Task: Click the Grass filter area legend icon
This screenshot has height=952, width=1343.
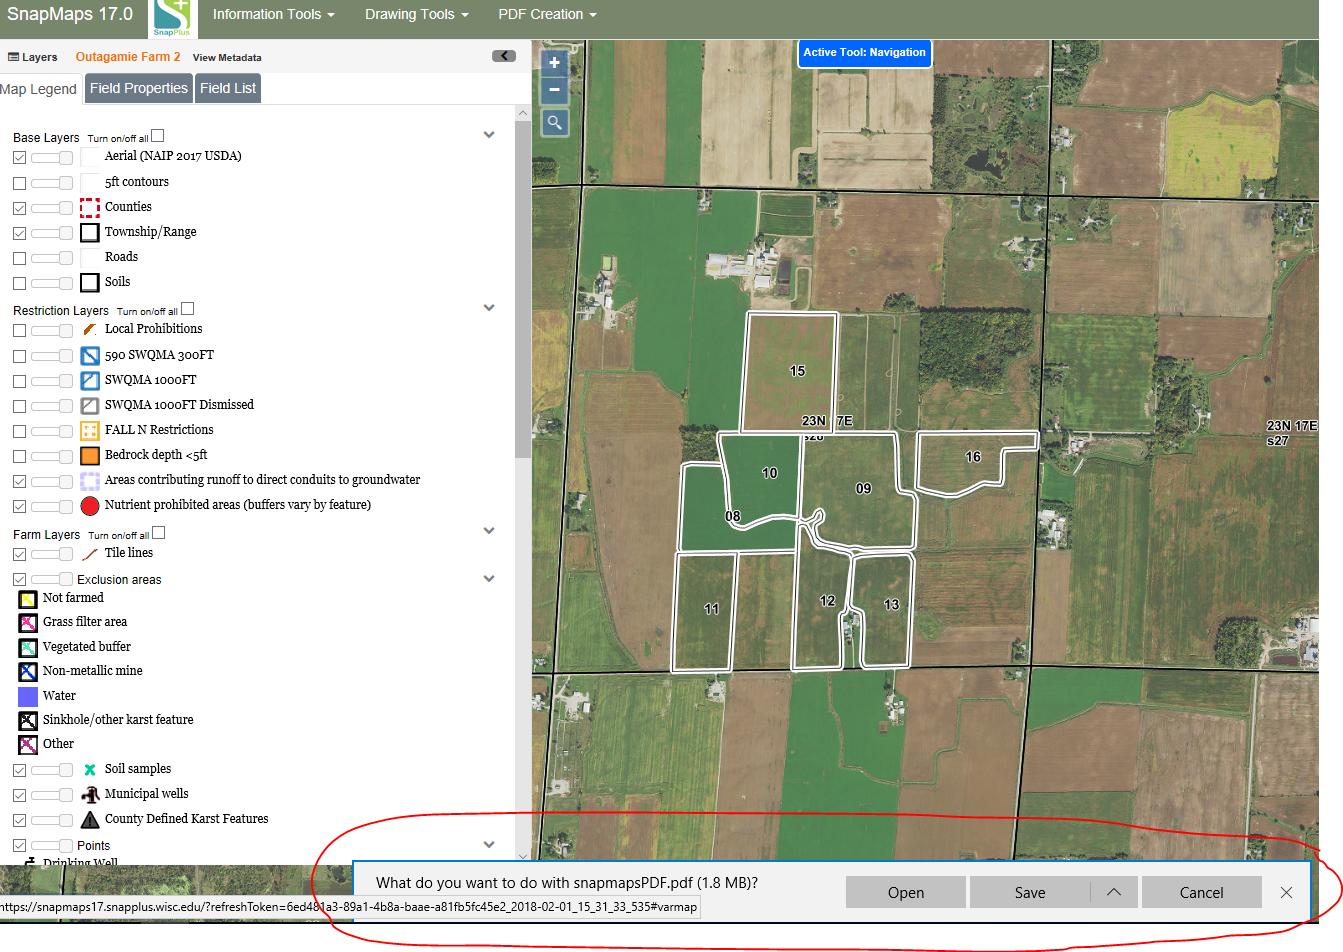Action: 28,623
